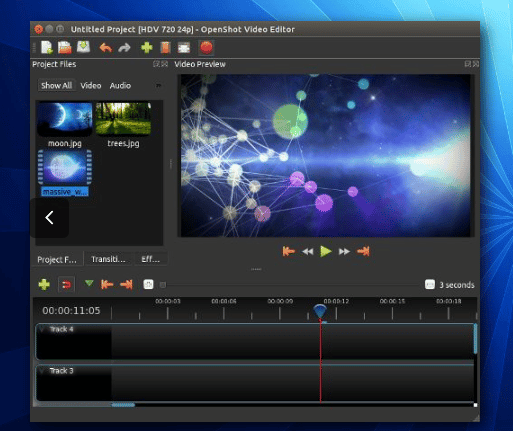Jump to the previous marker in the timeline toolbar

pos(107,284)
